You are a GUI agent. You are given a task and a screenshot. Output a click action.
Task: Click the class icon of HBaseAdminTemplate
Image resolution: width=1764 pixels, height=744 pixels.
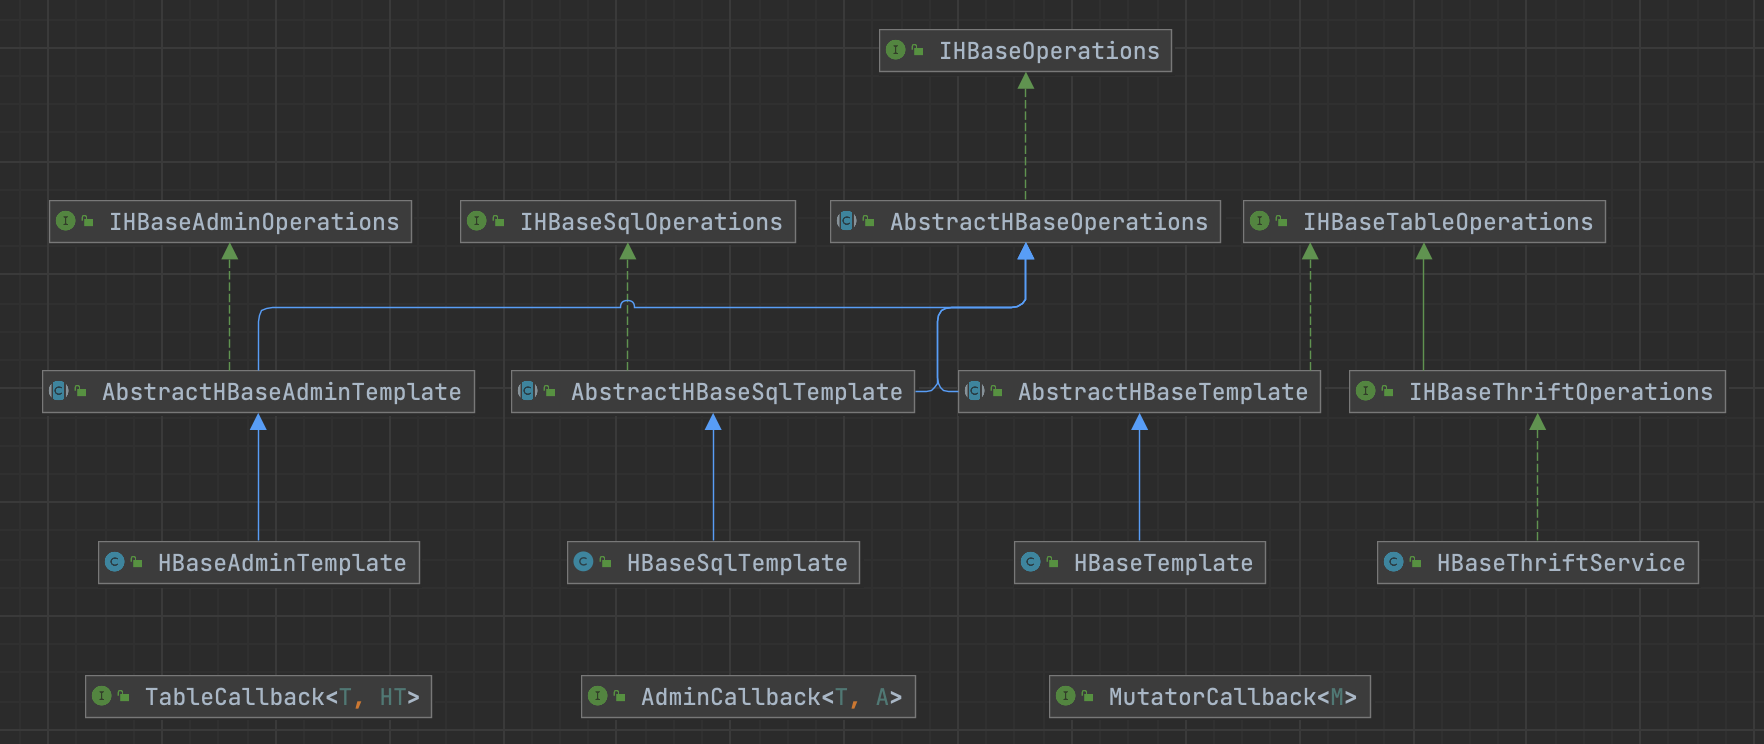(x=115, y=562)
